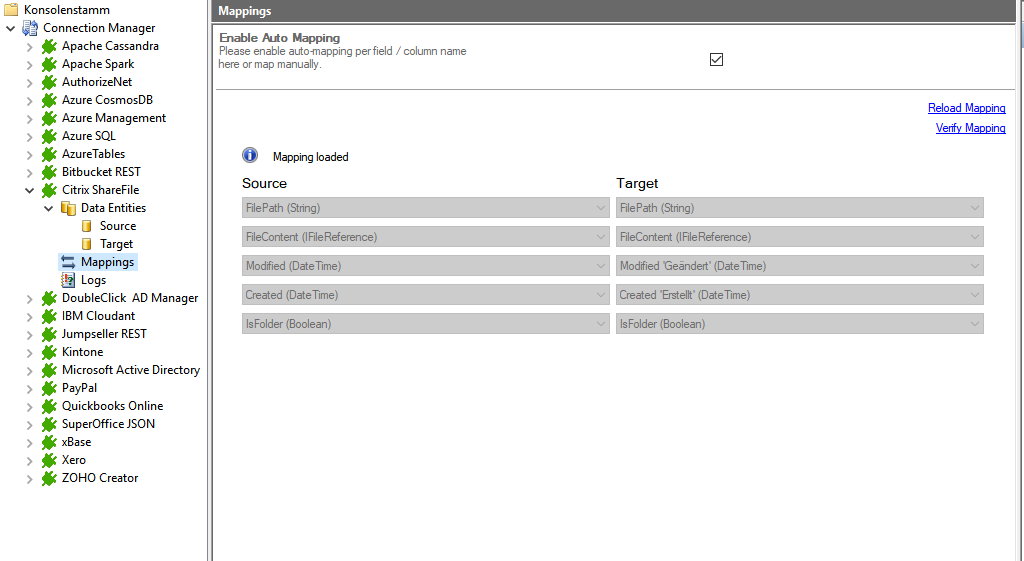Click the Data Entities folder icon
This screenshot has width=1024, height=561.
[68, 208]
